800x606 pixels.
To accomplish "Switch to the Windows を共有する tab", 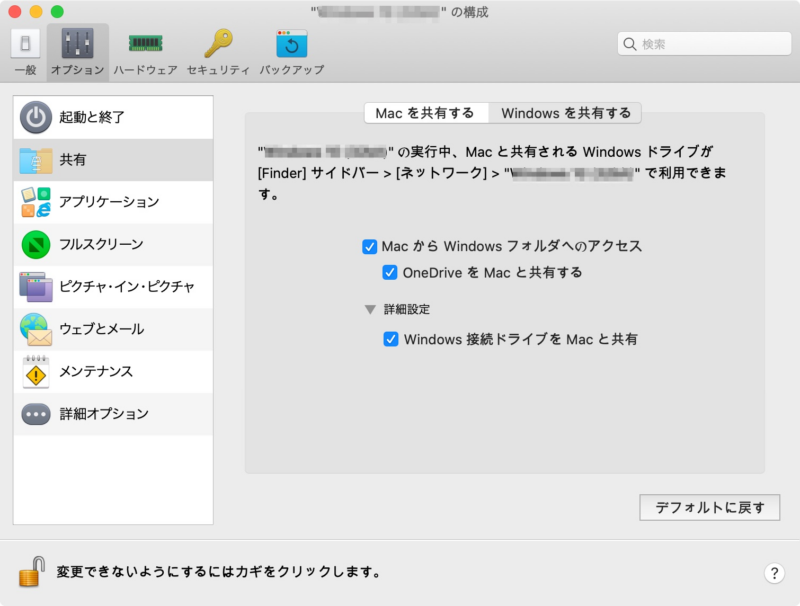I will 565,113.
